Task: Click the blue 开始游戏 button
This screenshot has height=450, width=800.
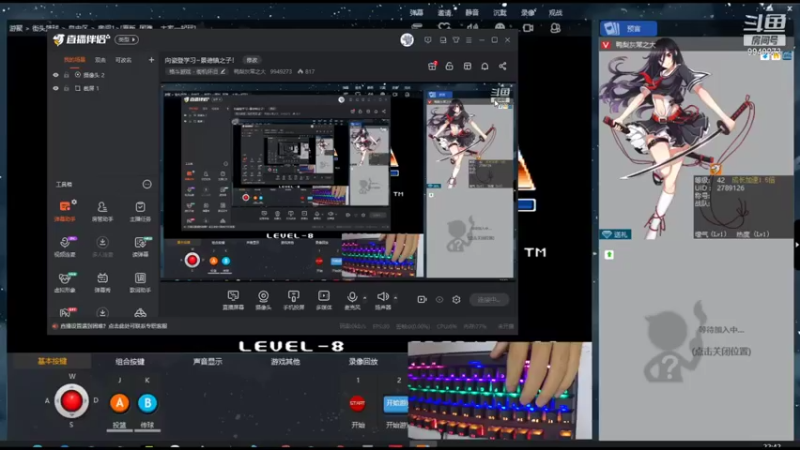Action: tap(396, 403)
